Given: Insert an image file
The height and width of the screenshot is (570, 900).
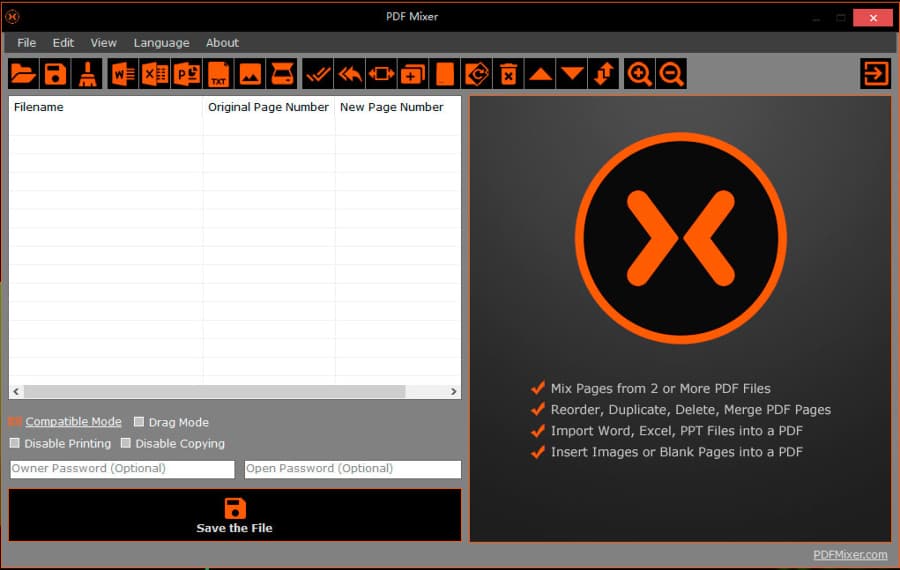Looking at the screenshot, I should click(x=250, y=74).
